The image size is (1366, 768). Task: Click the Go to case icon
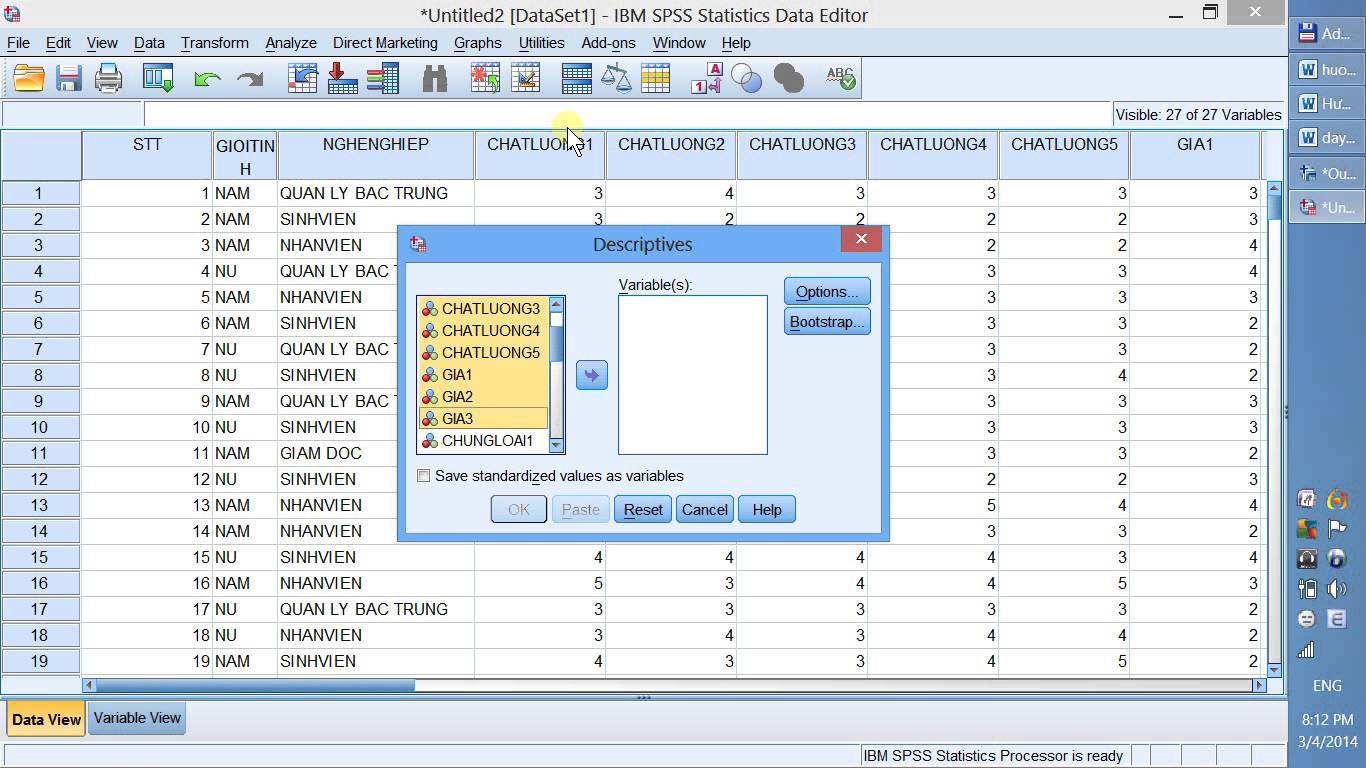[302, 78]
